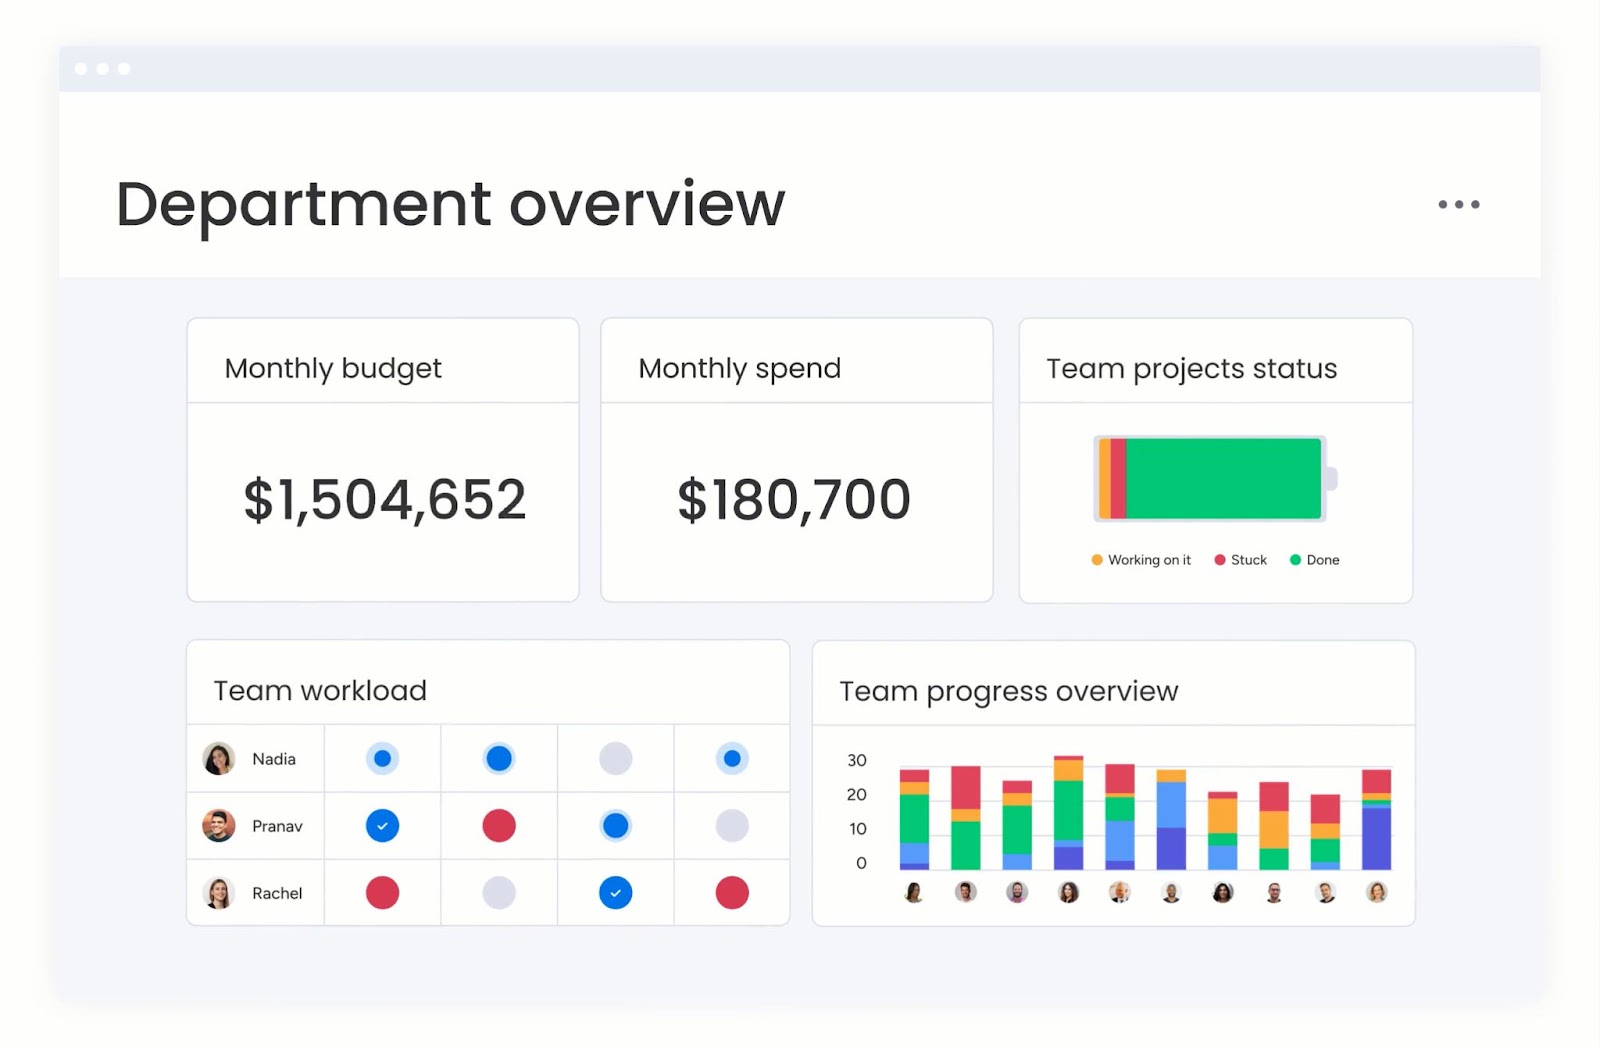Screen dimensions: 1600x1047
Task: Toggle Pranav's blue third-column workload circle
Action: pos(616,826)
